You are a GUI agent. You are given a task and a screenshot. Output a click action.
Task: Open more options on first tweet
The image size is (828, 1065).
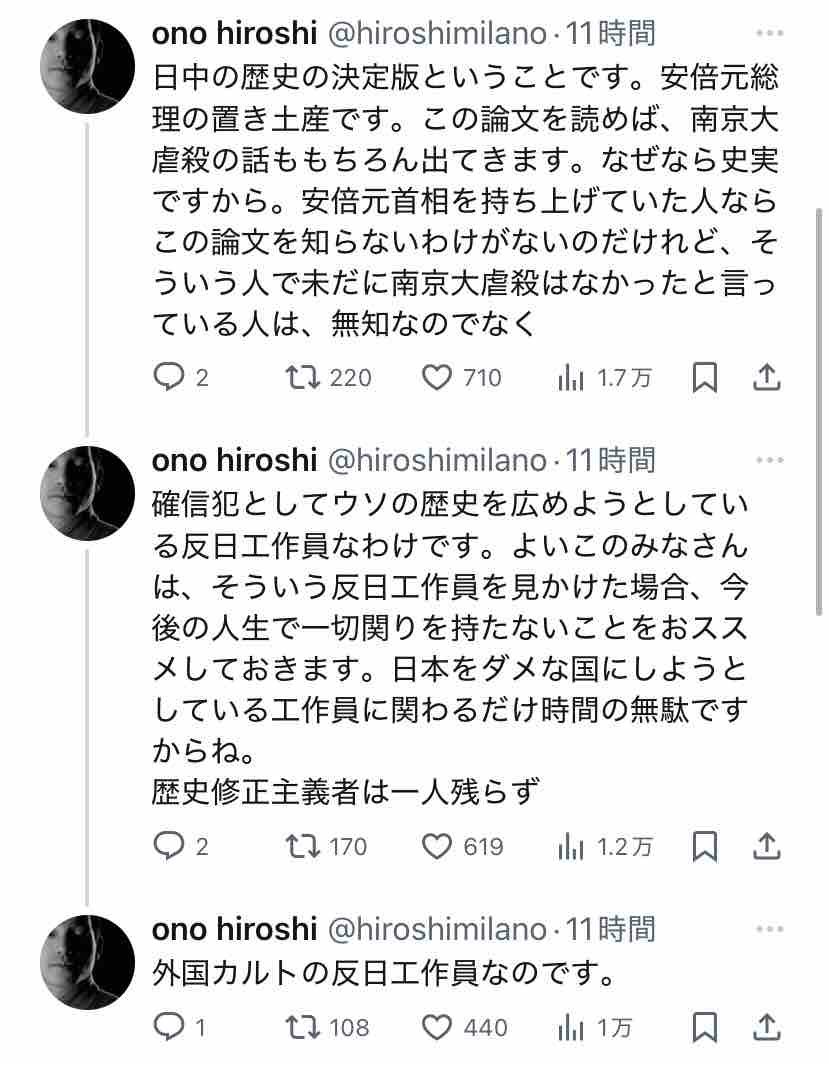pyautogui.click(x=770, y=33)
